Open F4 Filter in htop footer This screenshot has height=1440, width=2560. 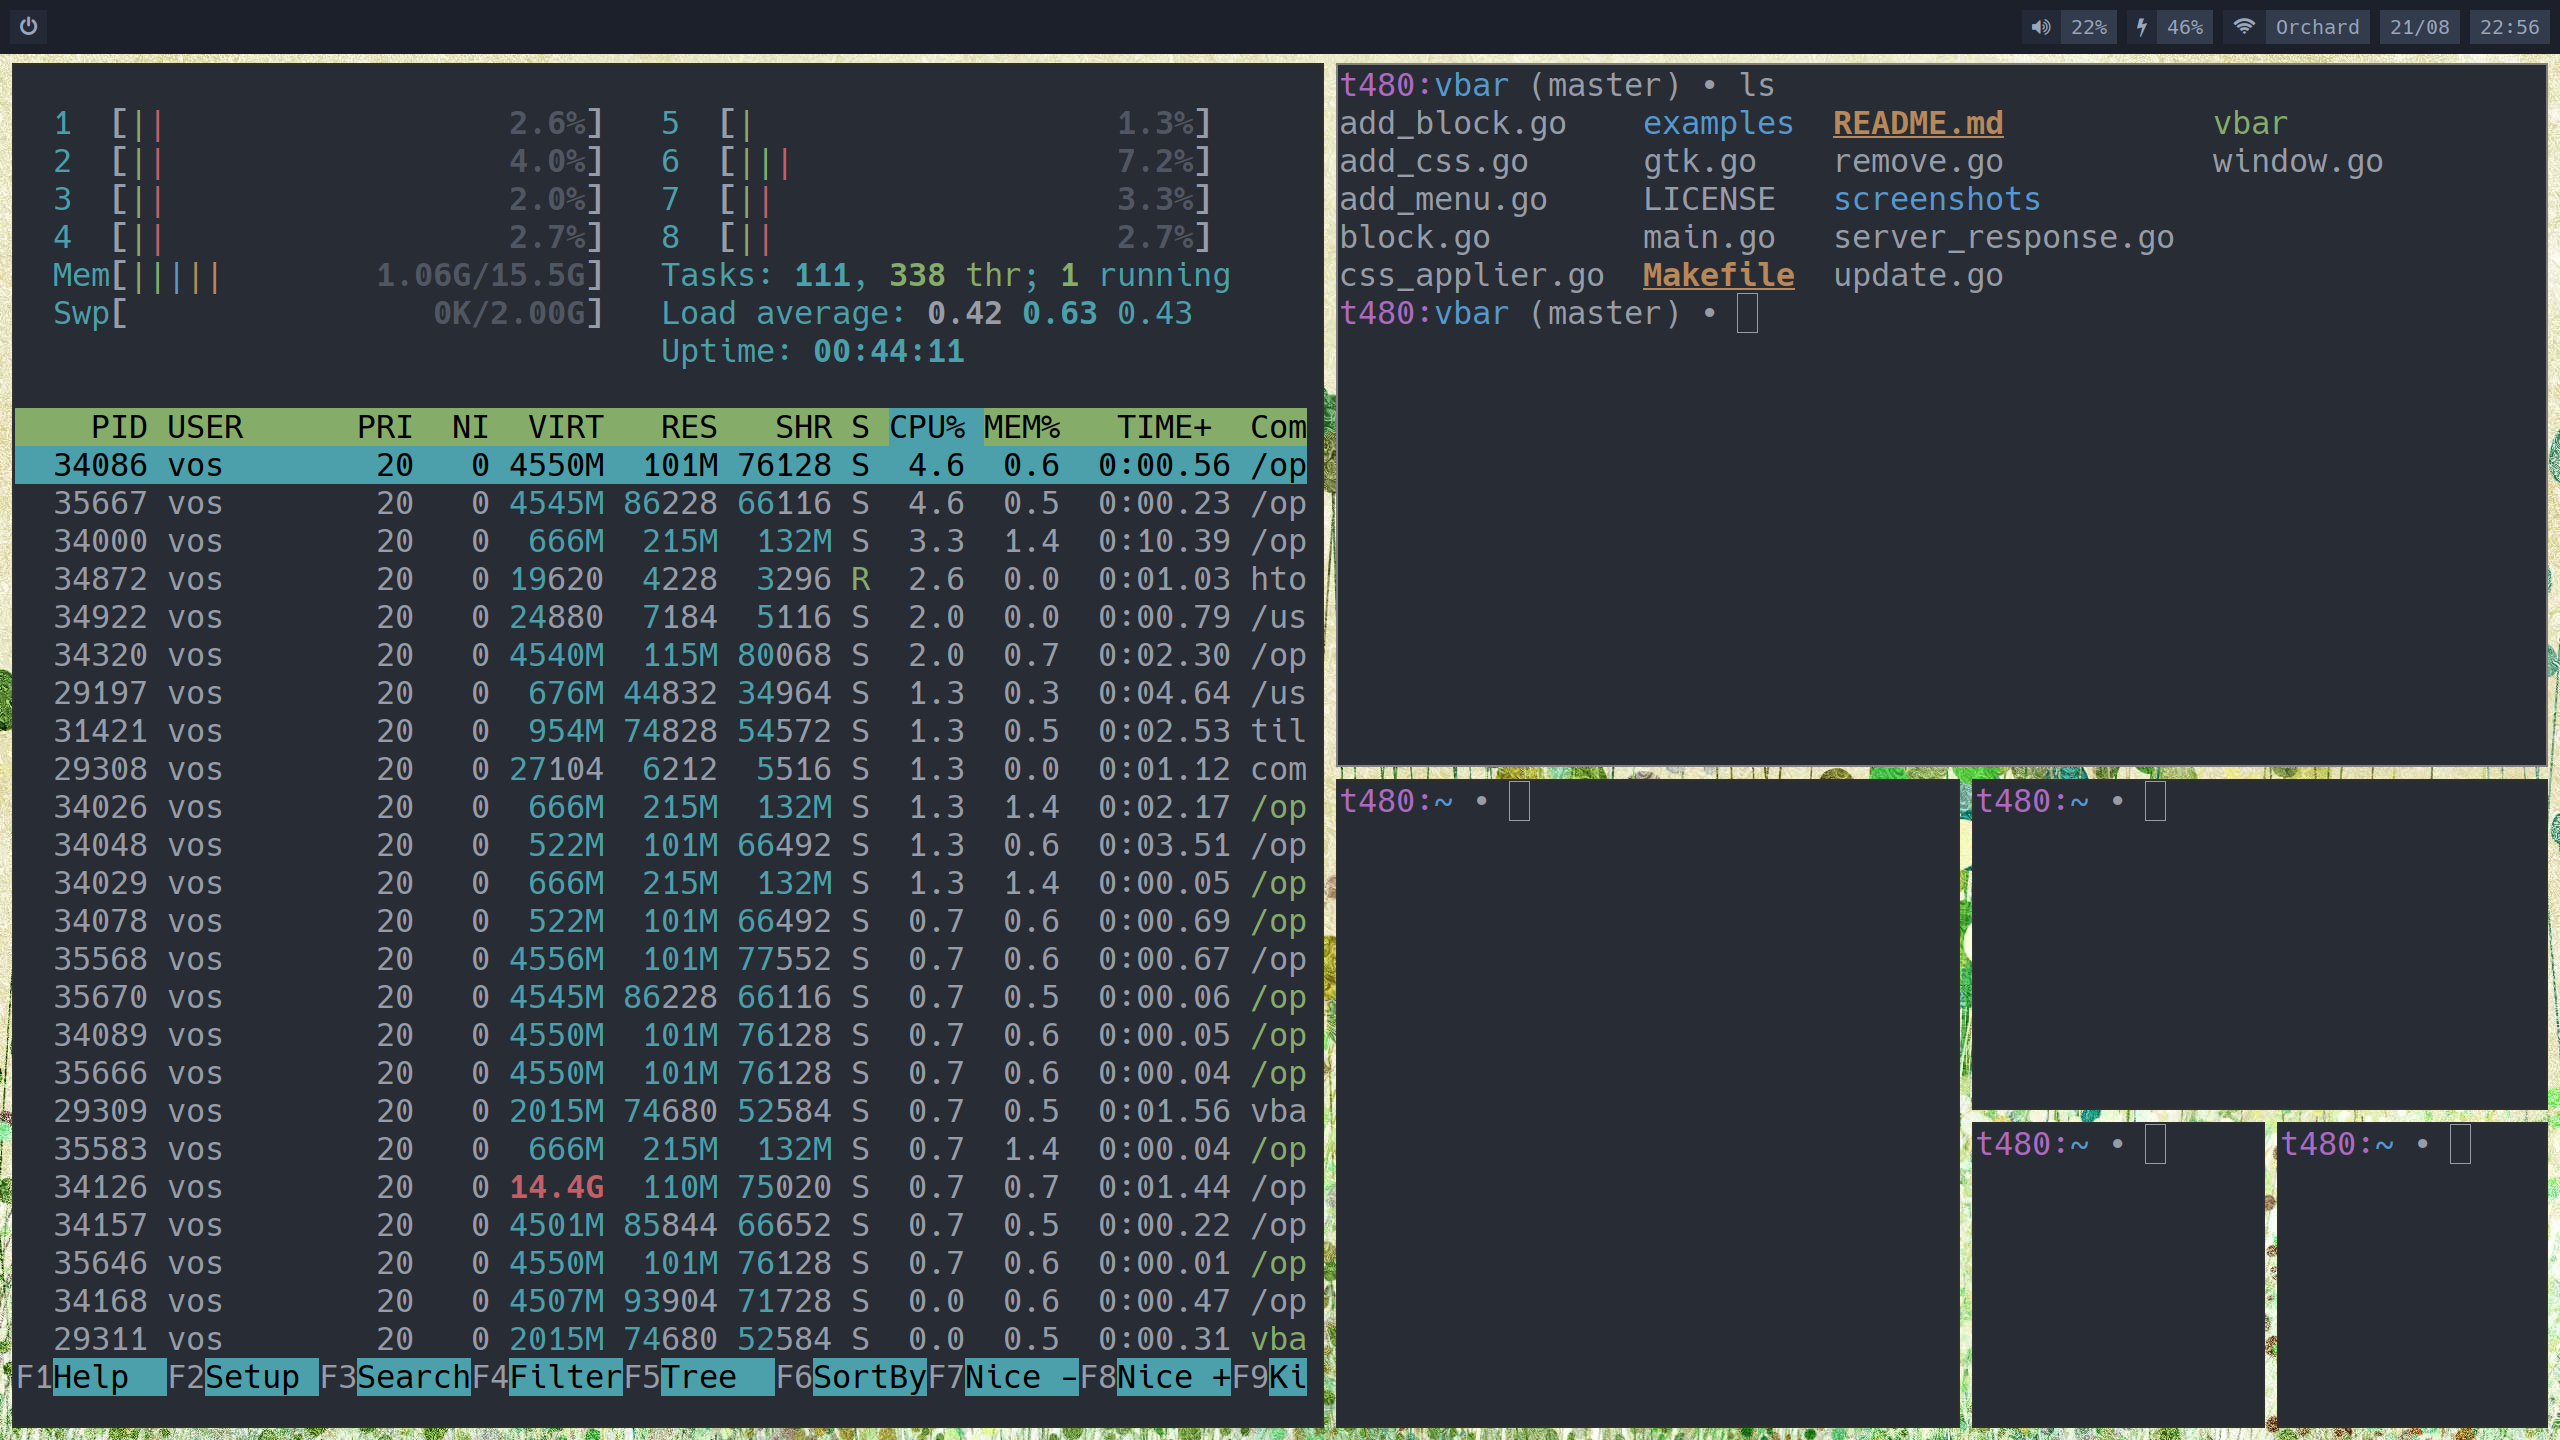(565, 1377)
